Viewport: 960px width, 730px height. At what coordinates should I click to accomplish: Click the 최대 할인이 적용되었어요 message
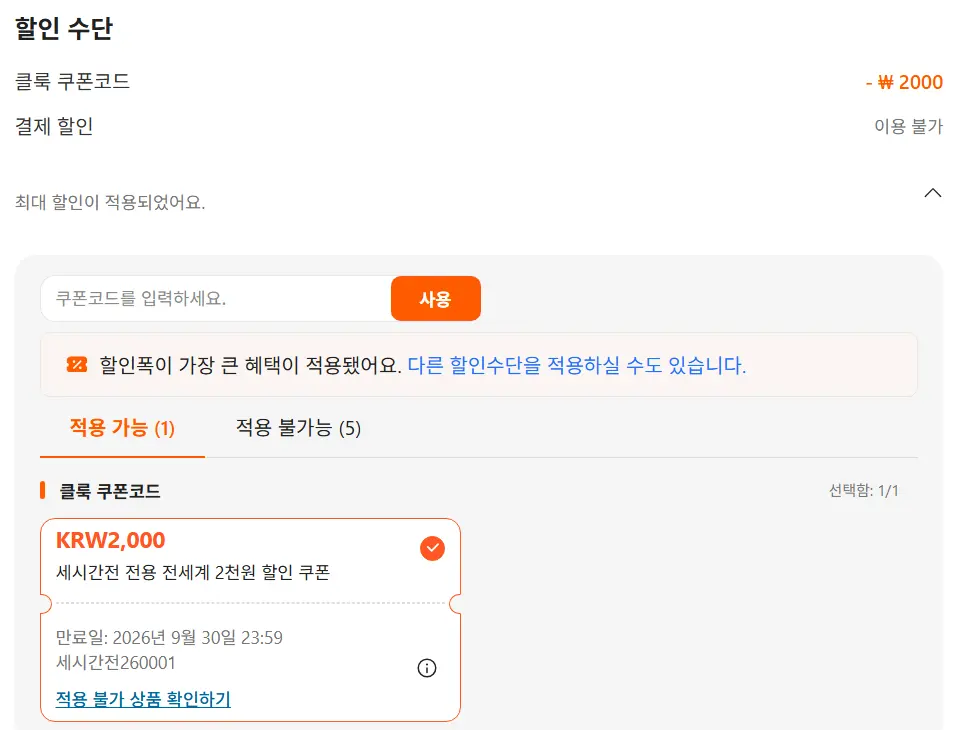[110, 202]
